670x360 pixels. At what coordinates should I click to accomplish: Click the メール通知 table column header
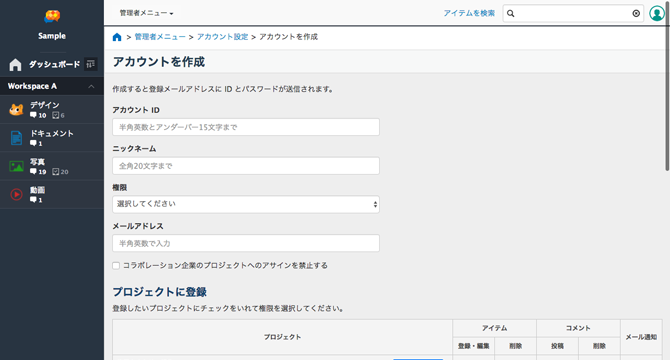(x=641, y=337)
